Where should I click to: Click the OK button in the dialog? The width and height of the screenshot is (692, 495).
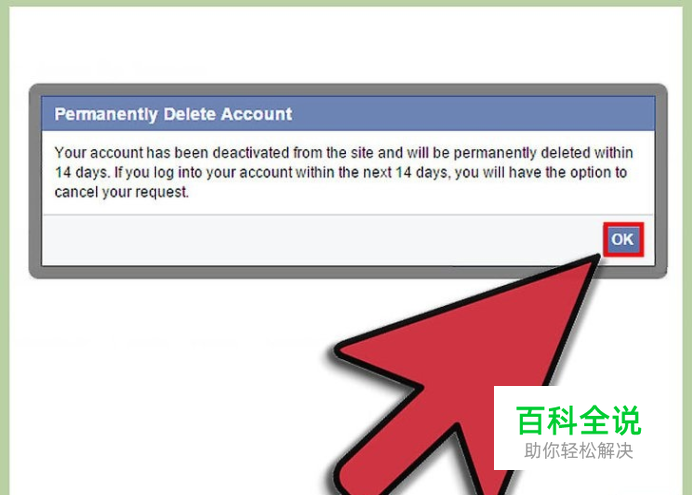(623, 240)
